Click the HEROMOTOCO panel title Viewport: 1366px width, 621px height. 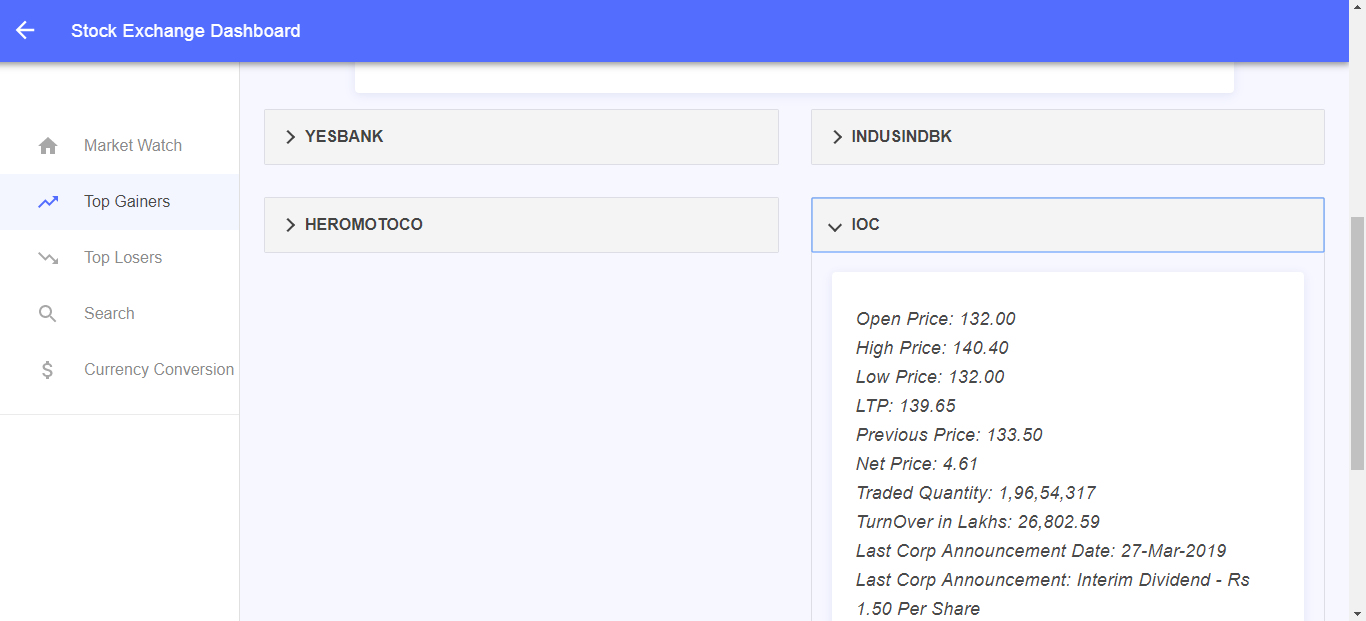coord(364,225)
